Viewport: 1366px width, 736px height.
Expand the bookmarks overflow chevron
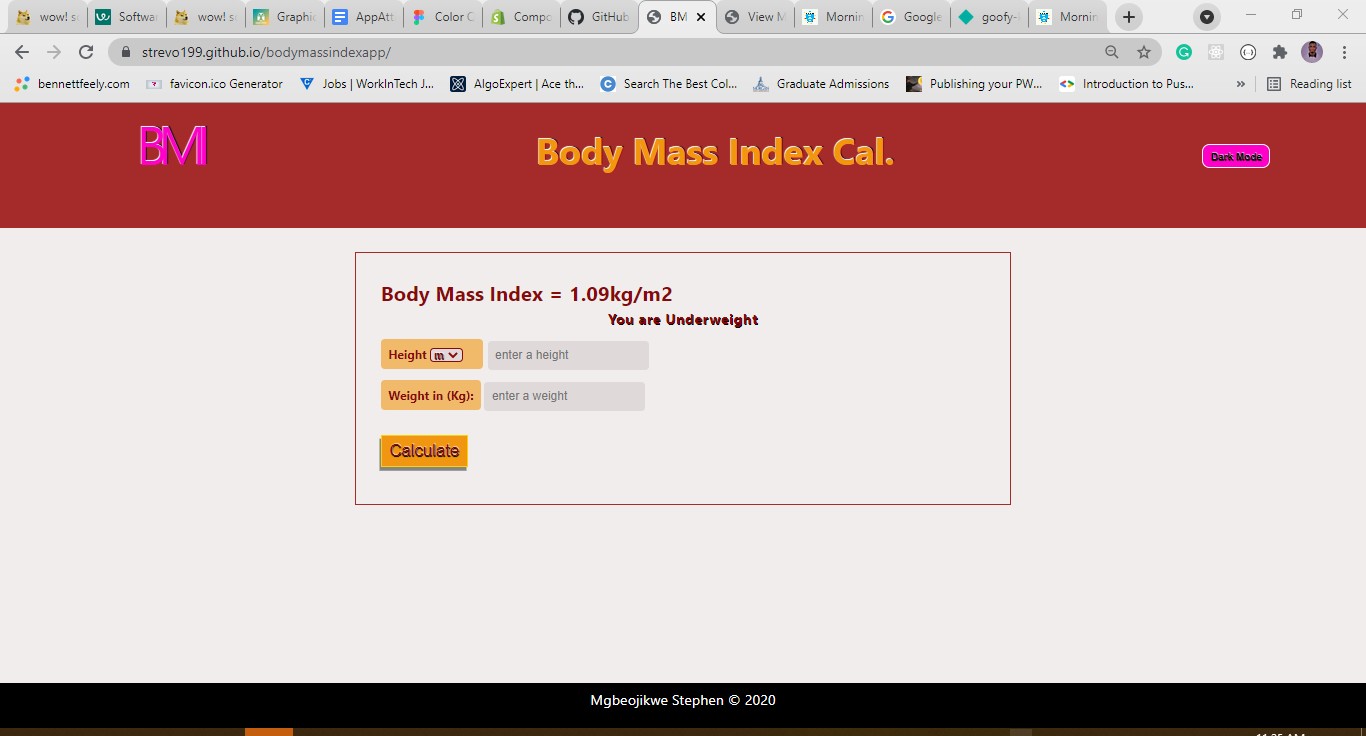click(x=1241, y=84)
